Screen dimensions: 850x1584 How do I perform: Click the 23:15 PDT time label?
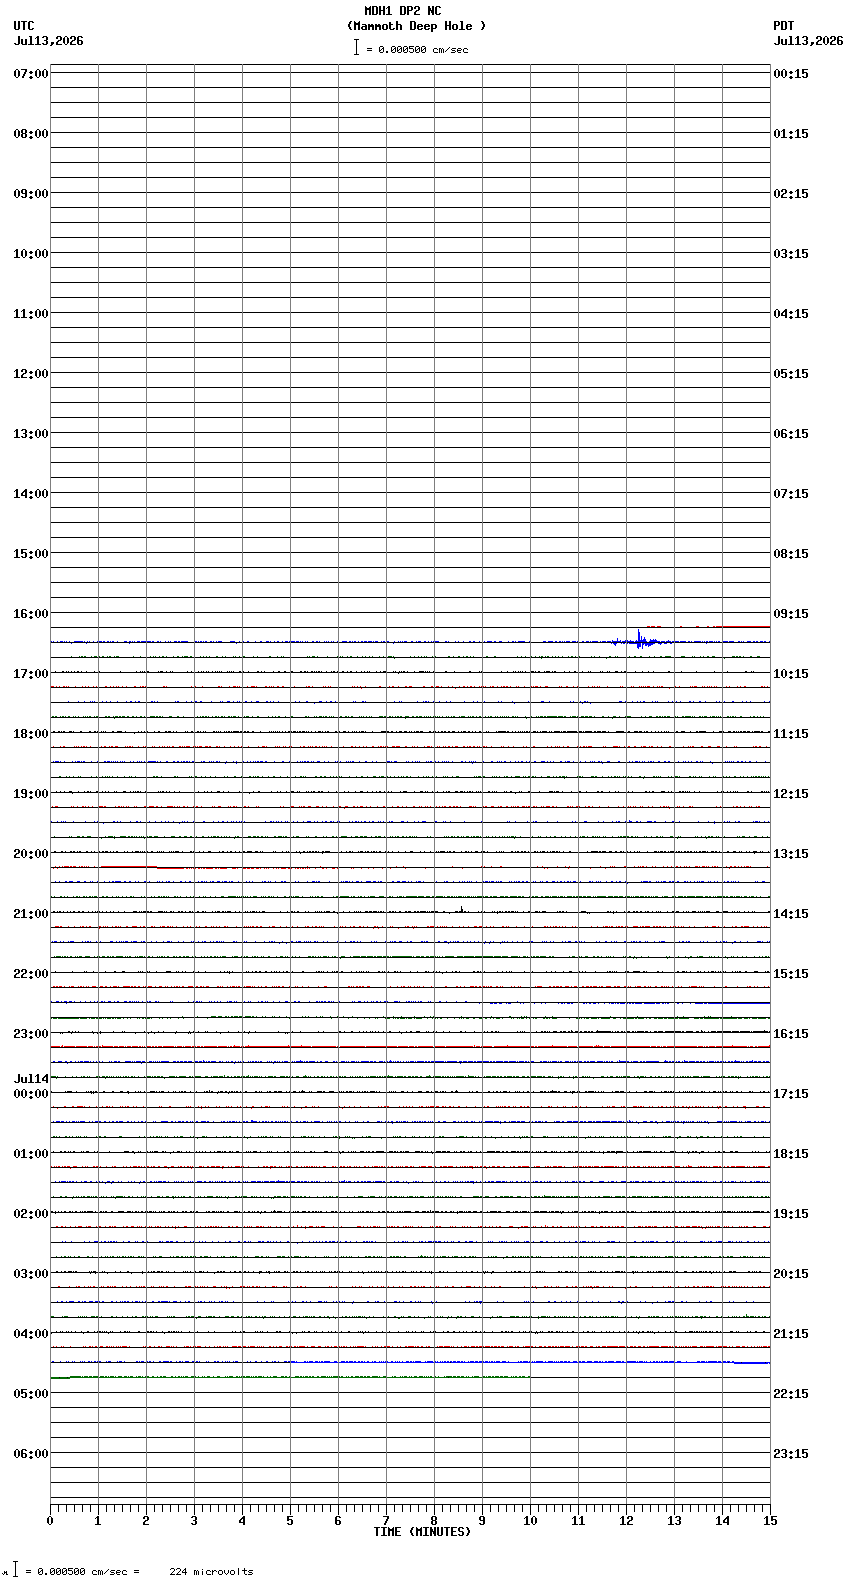click(791, 1454)
